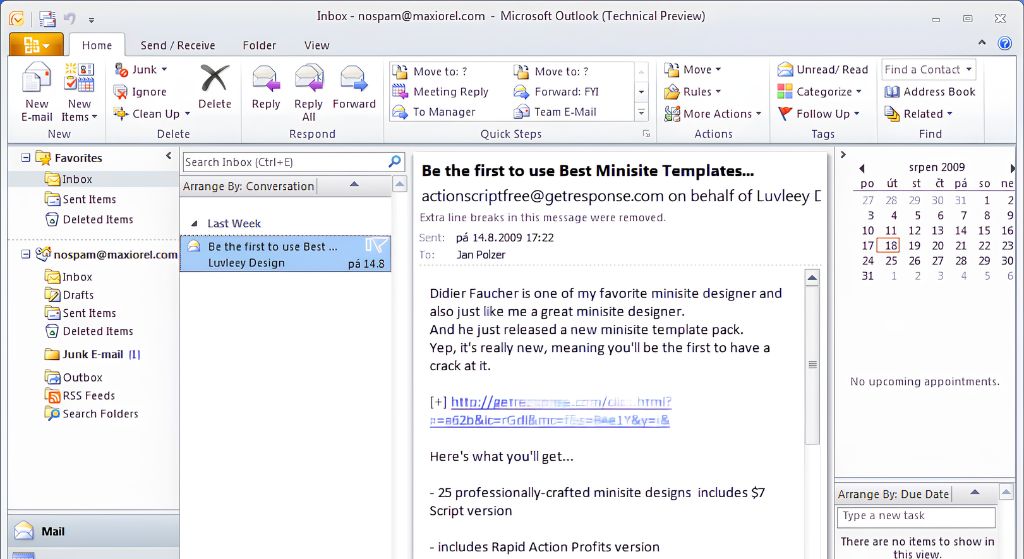Click Arrange By: Conversation header

coord(249,186)
